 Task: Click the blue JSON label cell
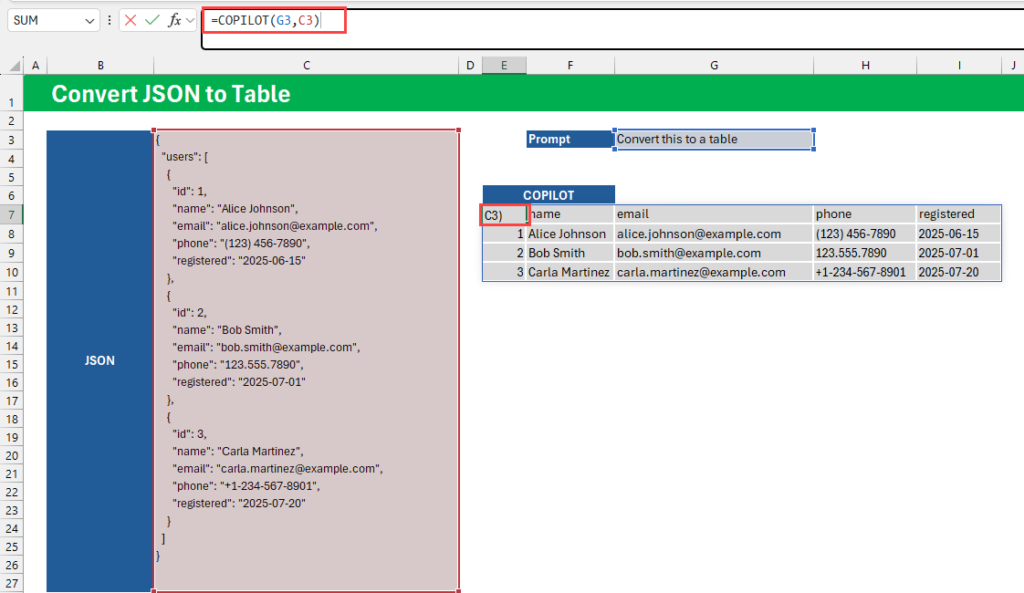coord(99,361)
